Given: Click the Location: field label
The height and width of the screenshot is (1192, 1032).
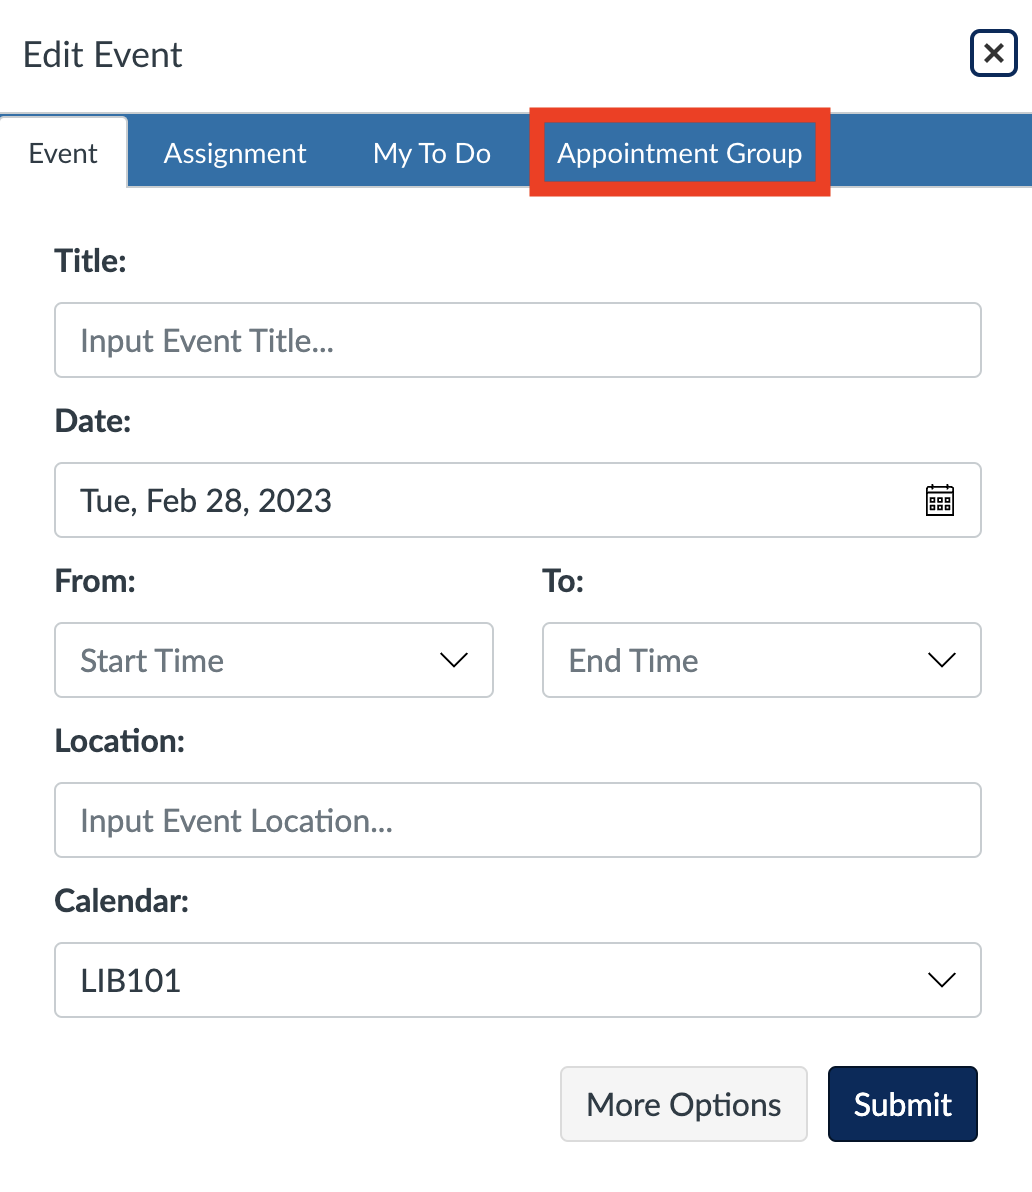Looking at the screenshot, I should [120, 740].
